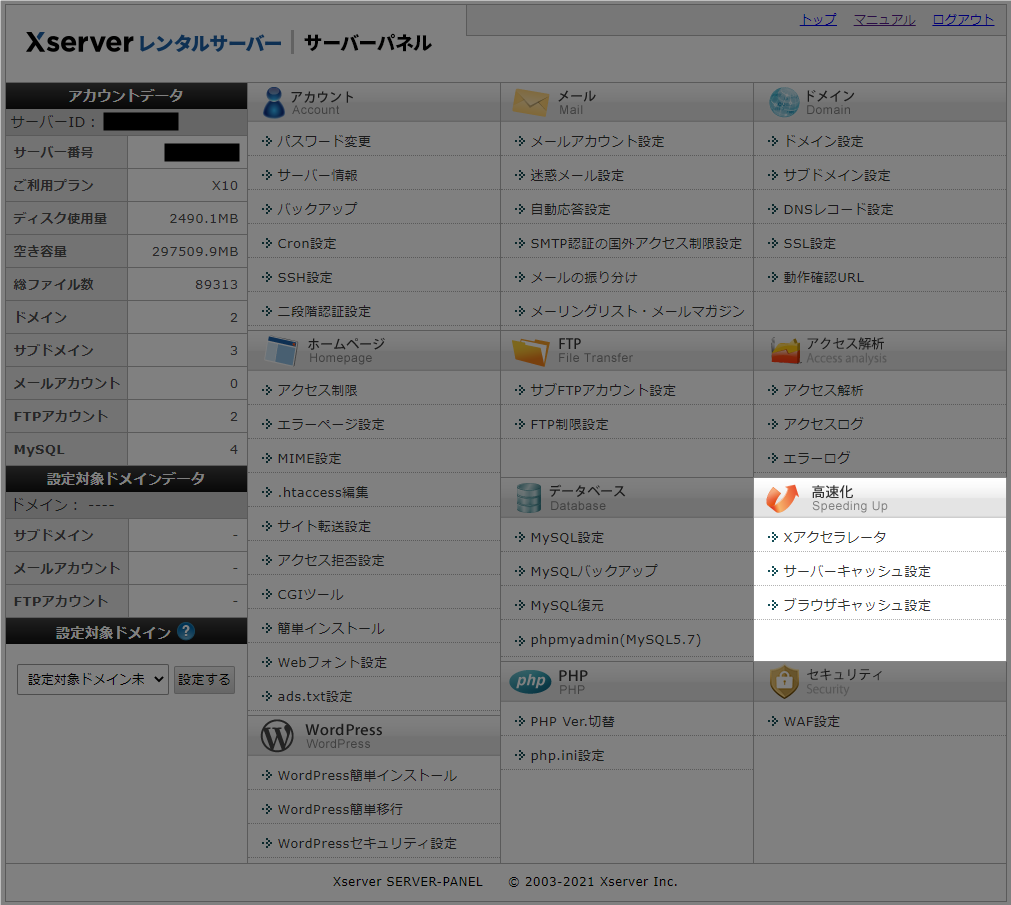Open 簡単インストール under ホームページ
1011x905 pixels.
(331, 628)
